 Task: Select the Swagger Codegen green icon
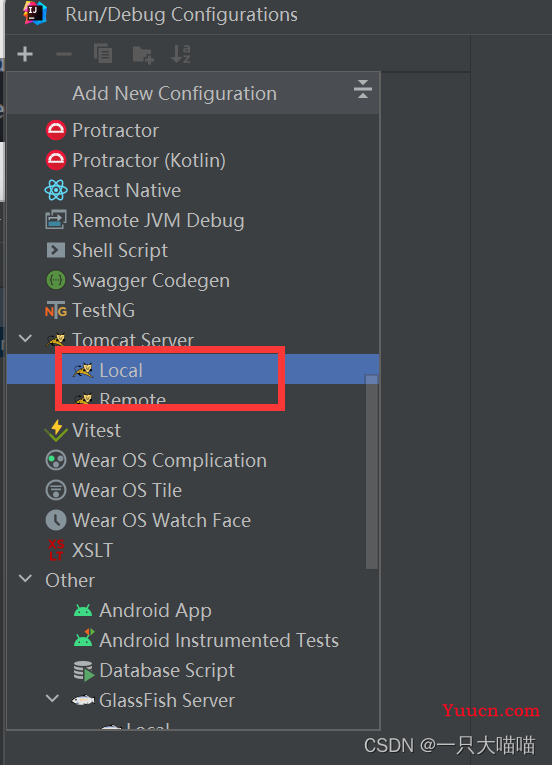(56, 280)
